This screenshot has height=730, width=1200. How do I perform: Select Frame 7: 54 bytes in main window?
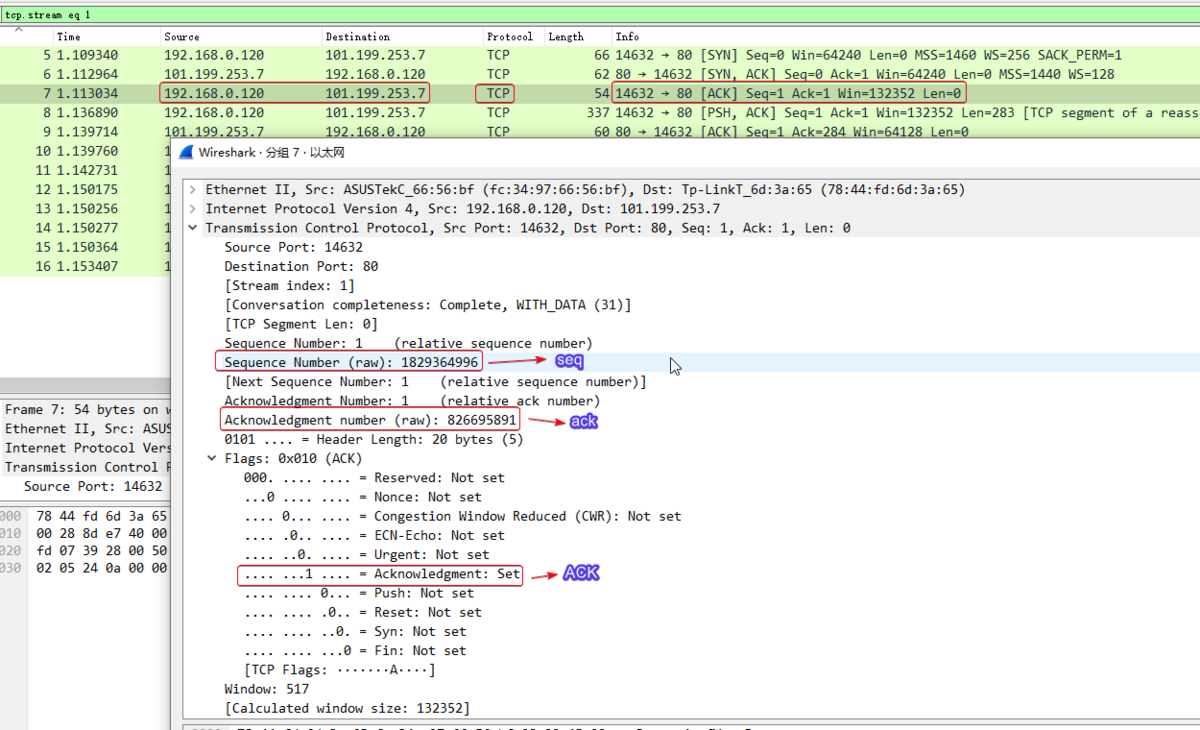pyautogui.click(x=86, y=409)
